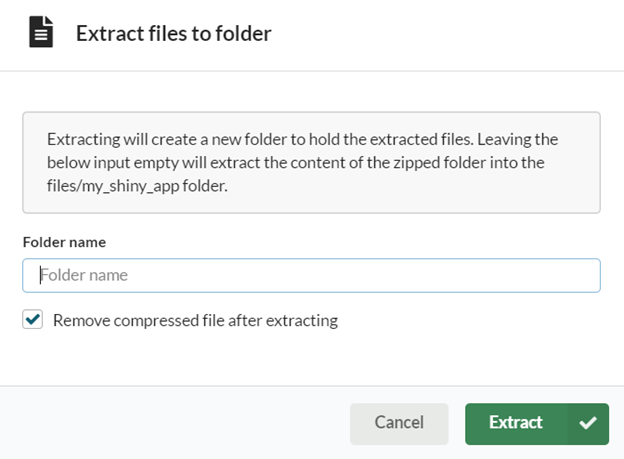Click the 'Folder name' placeholder text
Screen dimensions: 624x459
point(85,275)
